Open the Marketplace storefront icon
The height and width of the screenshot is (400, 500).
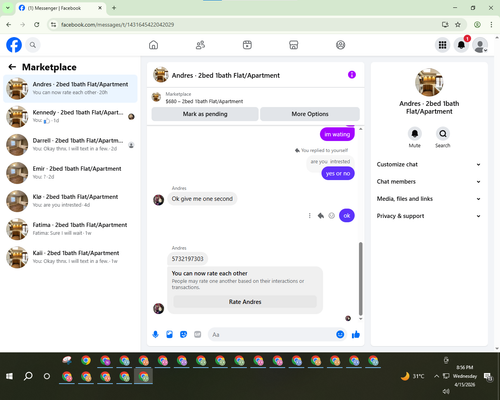294,45
